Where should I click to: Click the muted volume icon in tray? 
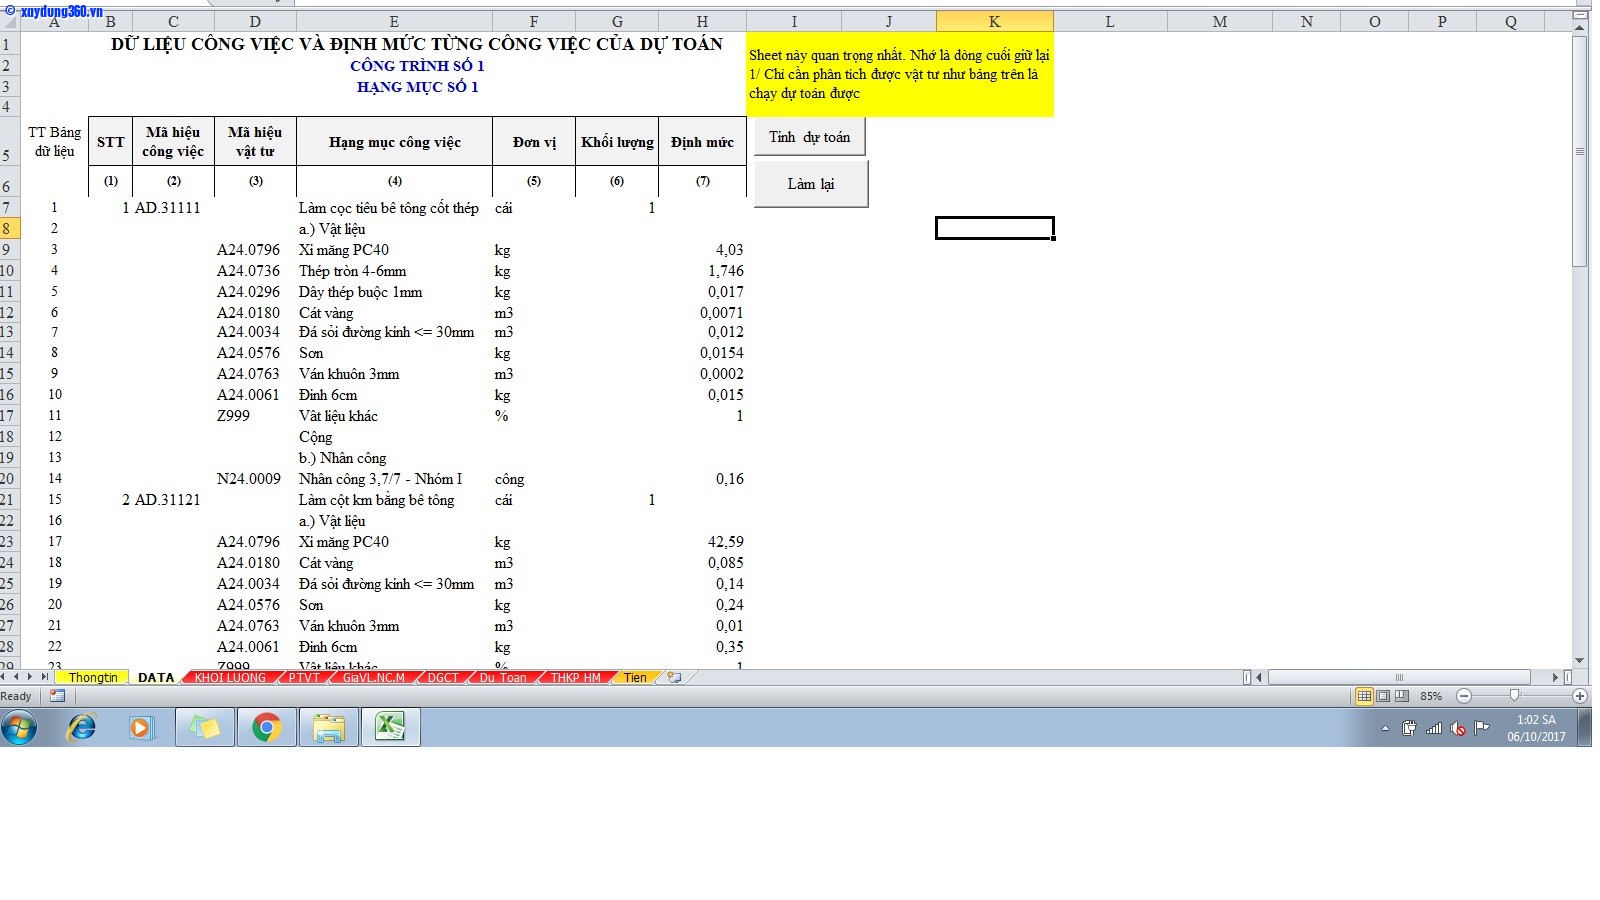(x=1458, y=729)
